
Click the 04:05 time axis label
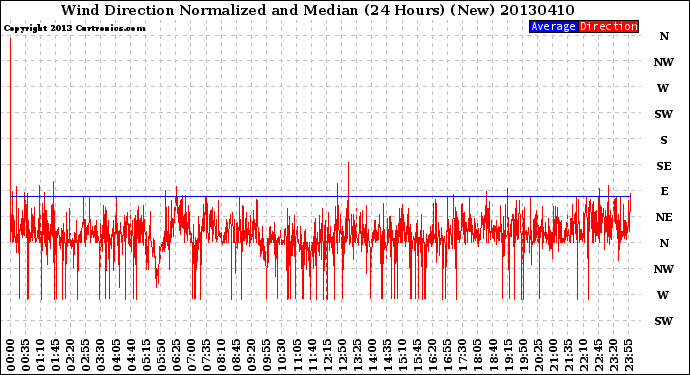[x=116, y=355]
